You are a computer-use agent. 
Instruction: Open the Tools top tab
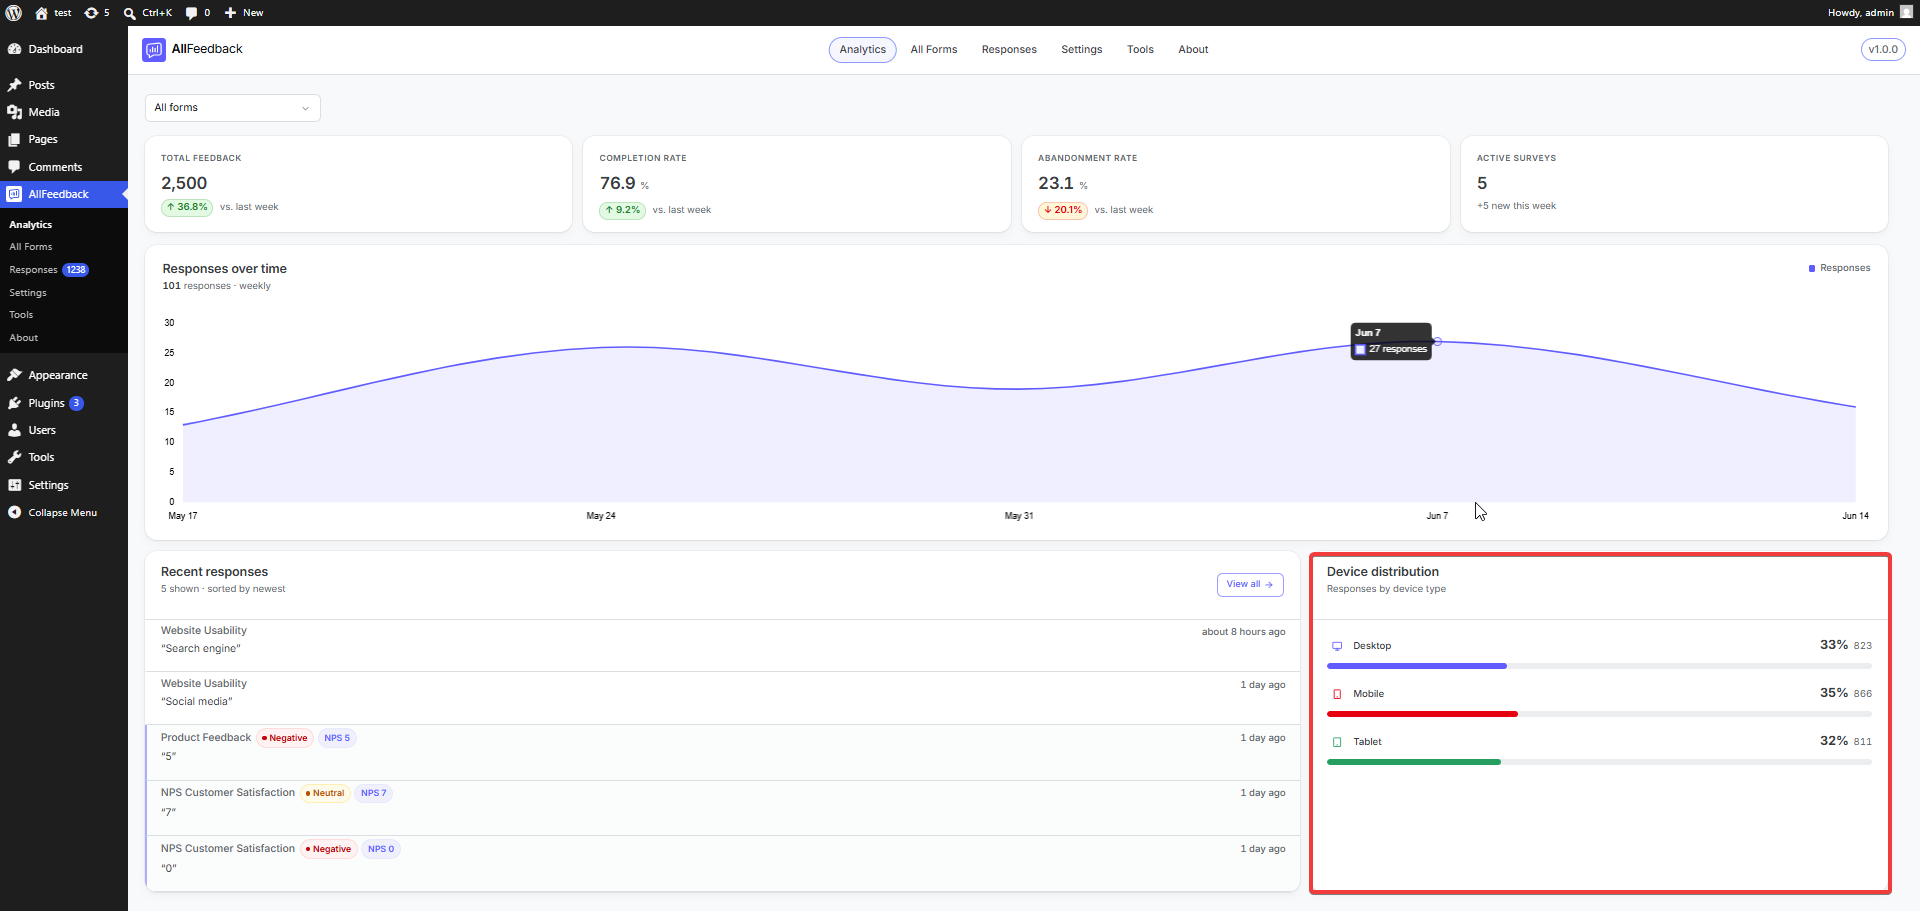[x=1140, y=50]
